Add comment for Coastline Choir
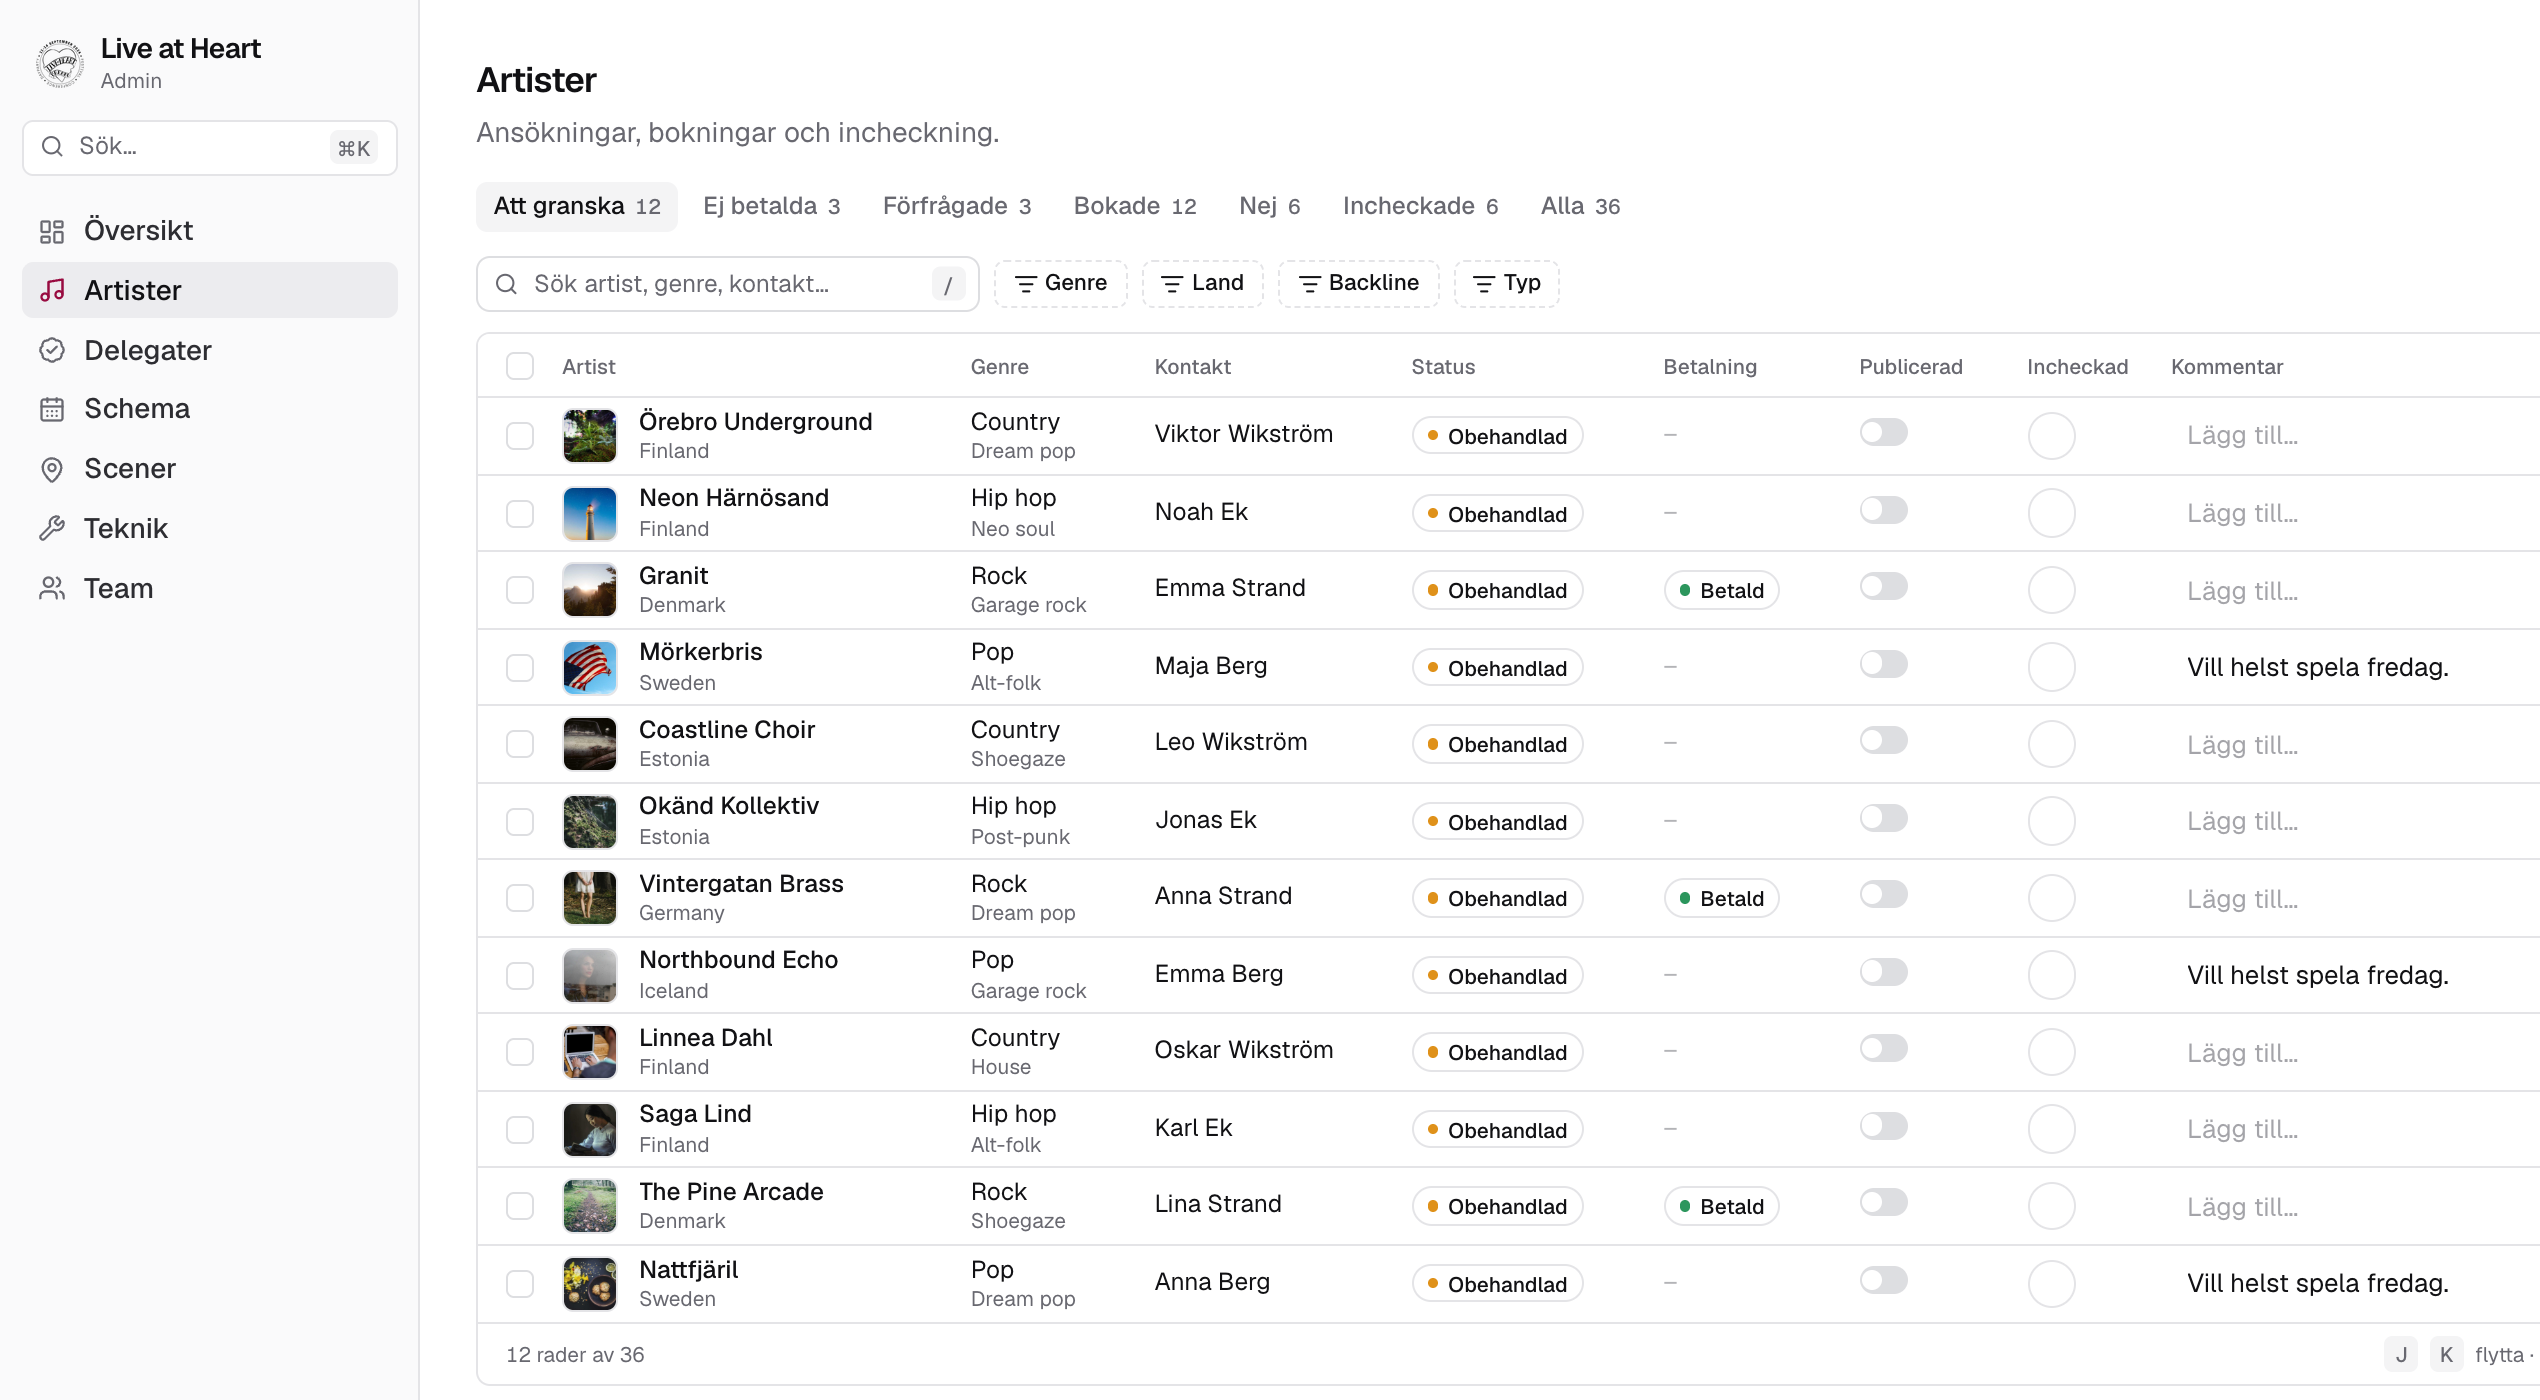Screen dimensions: 2540x1400 pyautogui.click(x=2243, y=745)
